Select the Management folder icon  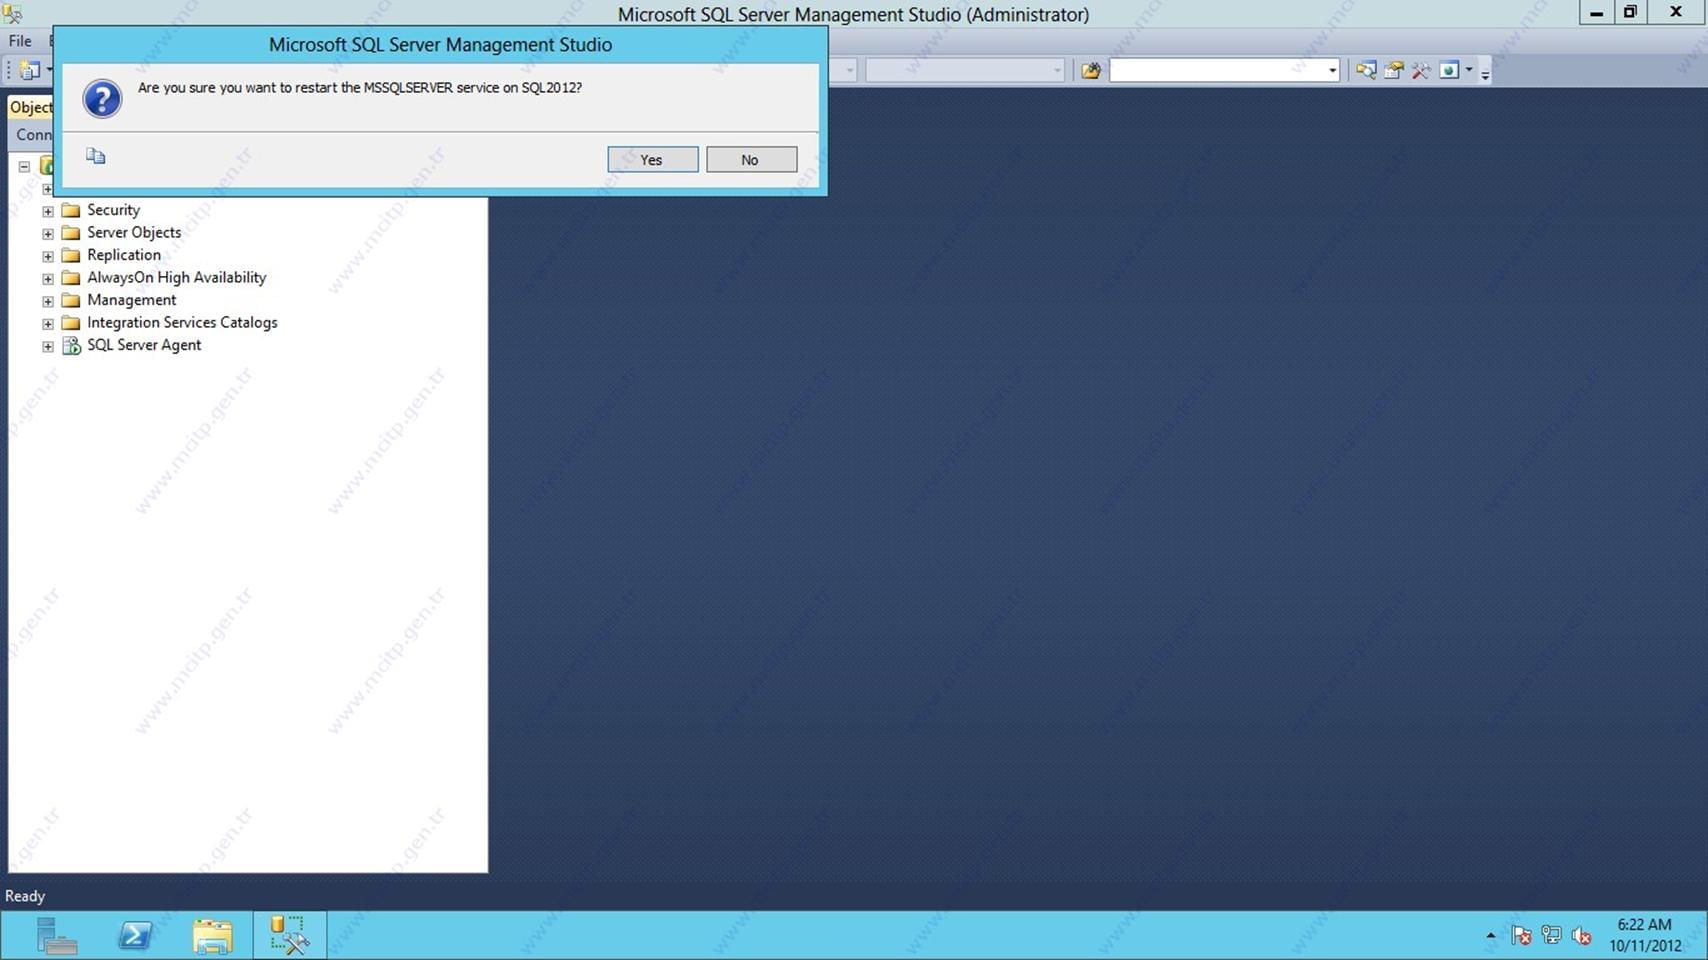[71, 300]
